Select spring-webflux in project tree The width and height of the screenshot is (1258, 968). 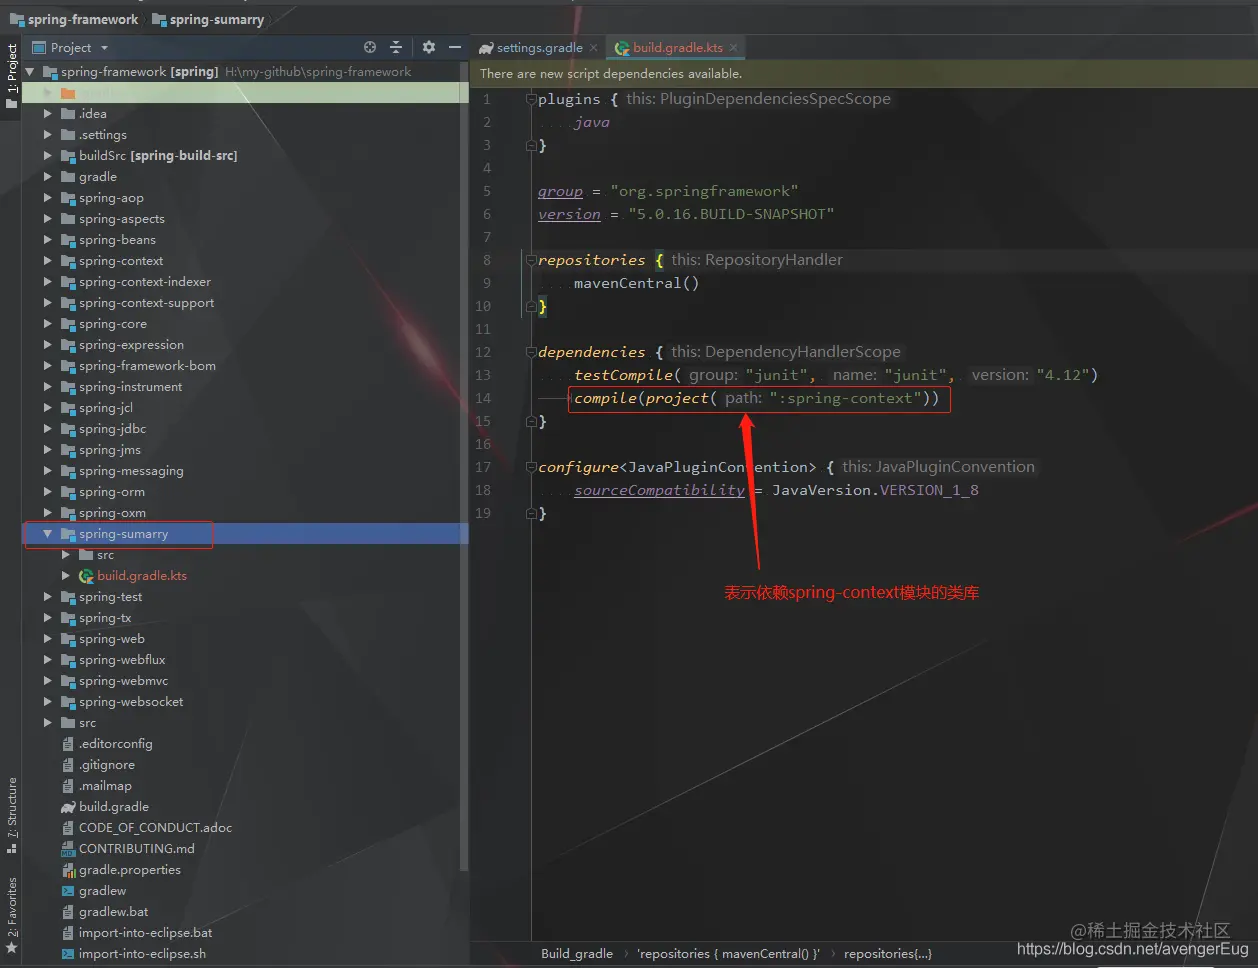coord(122,660)
